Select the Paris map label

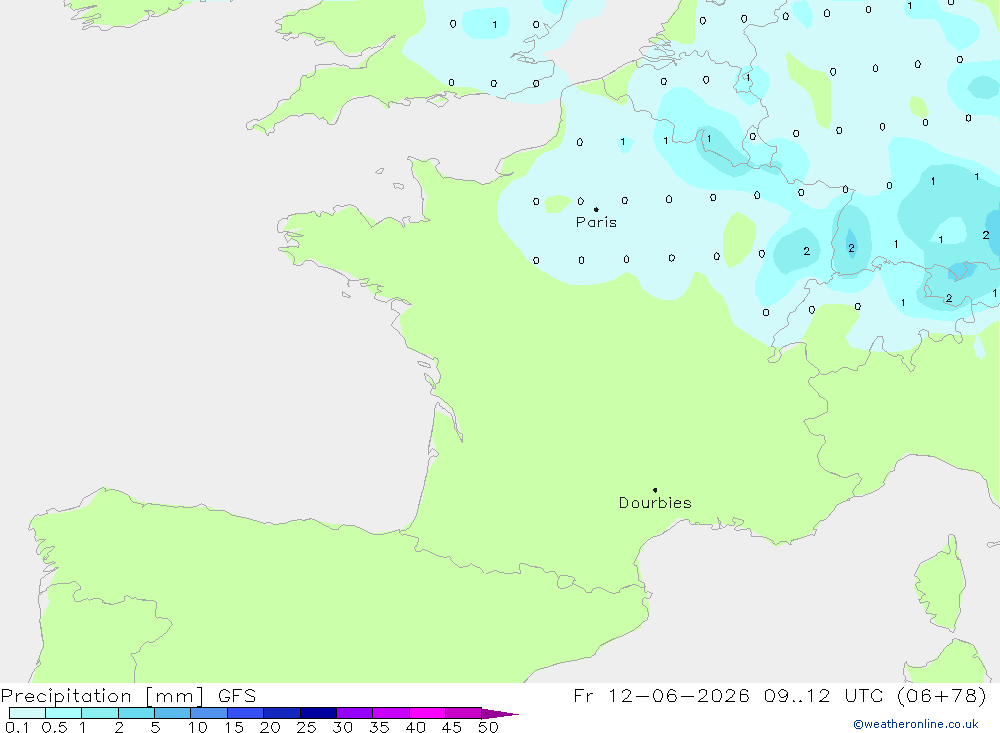596,222
